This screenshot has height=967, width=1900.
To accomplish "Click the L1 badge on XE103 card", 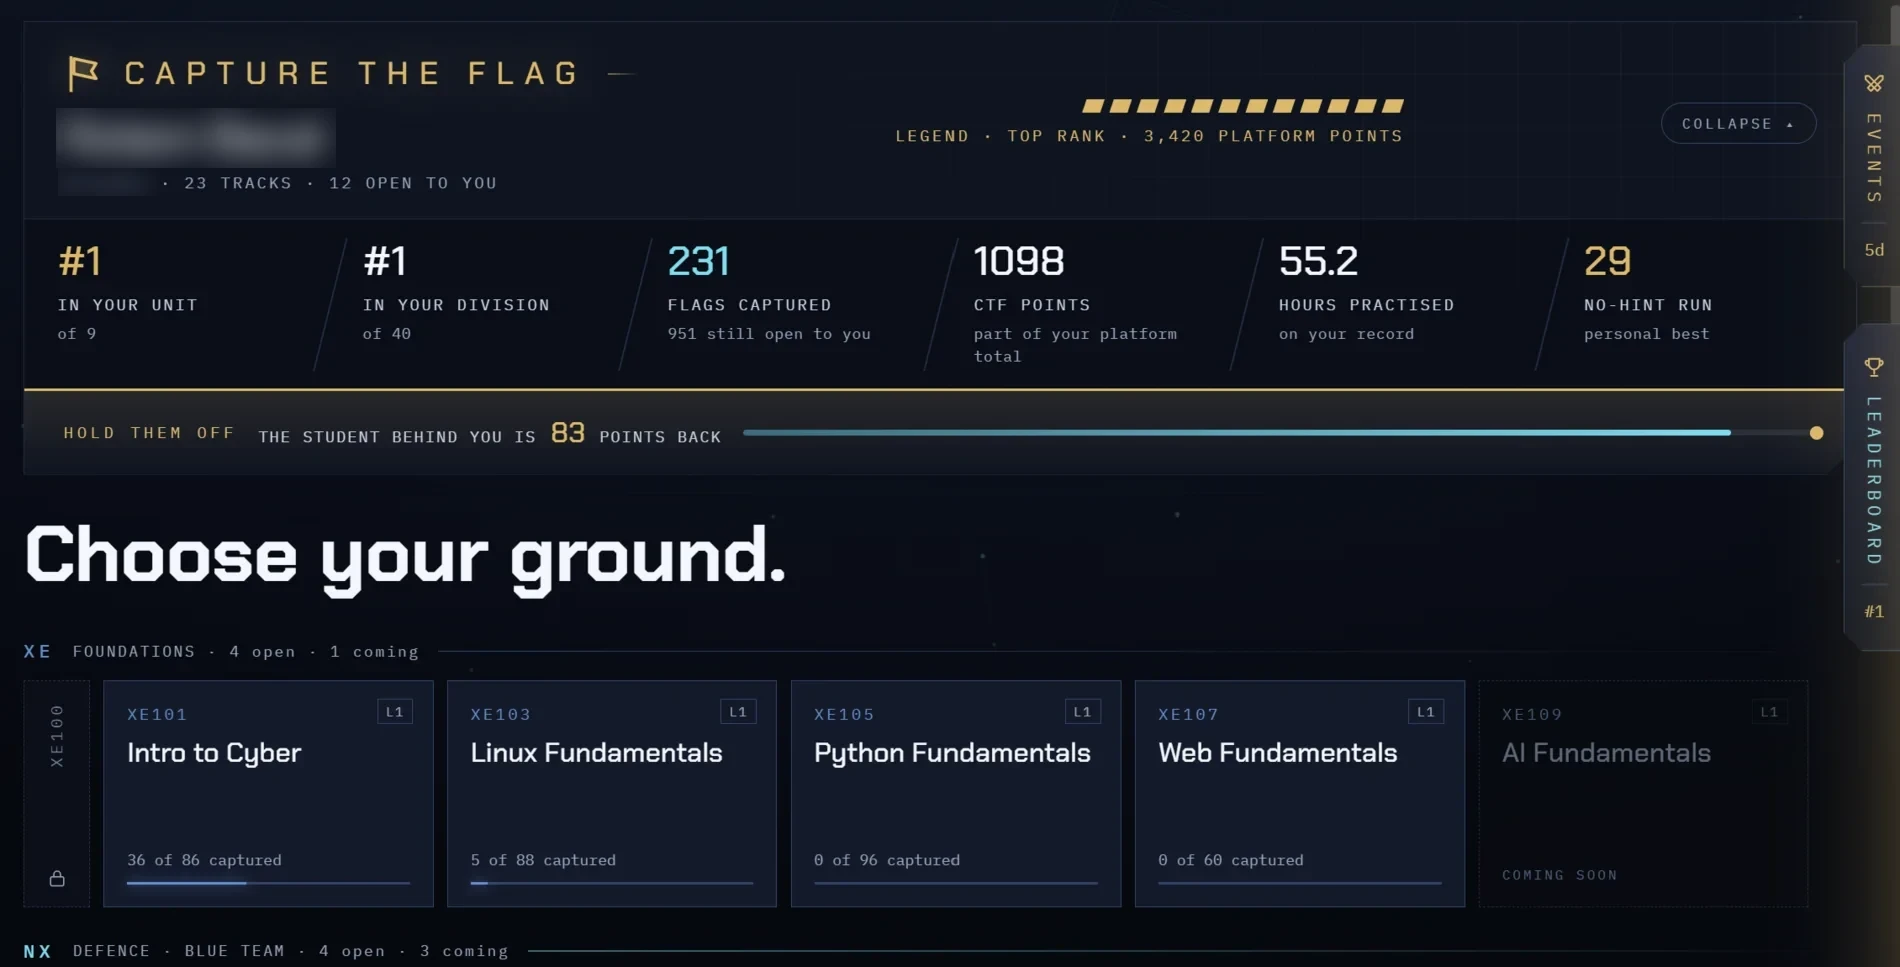I will (738, 712).
